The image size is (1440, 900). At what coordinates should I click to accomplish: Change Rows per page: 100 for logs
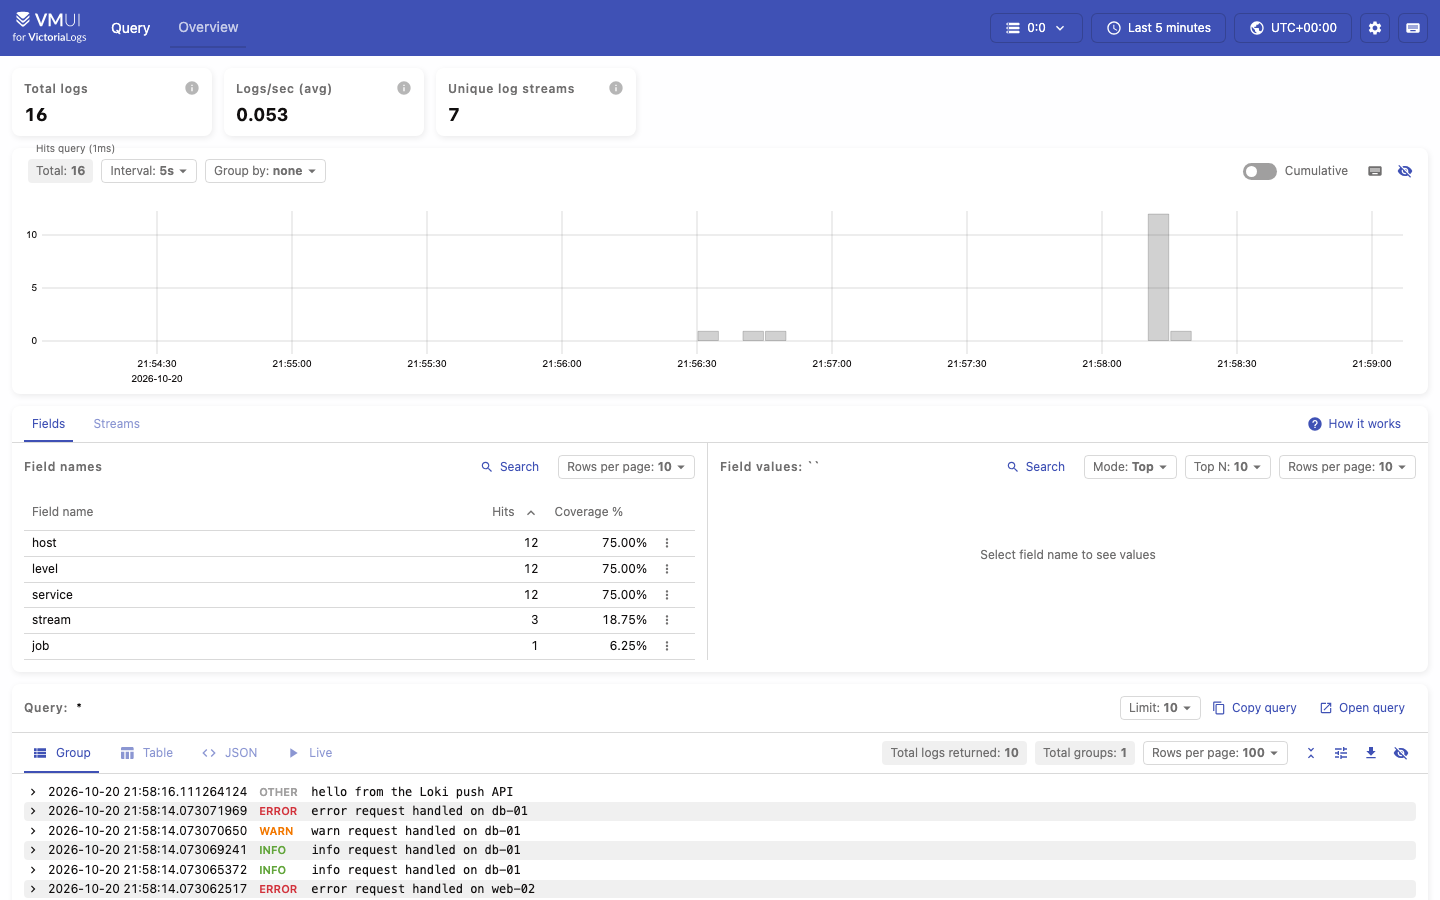[x=1215, y=753]
